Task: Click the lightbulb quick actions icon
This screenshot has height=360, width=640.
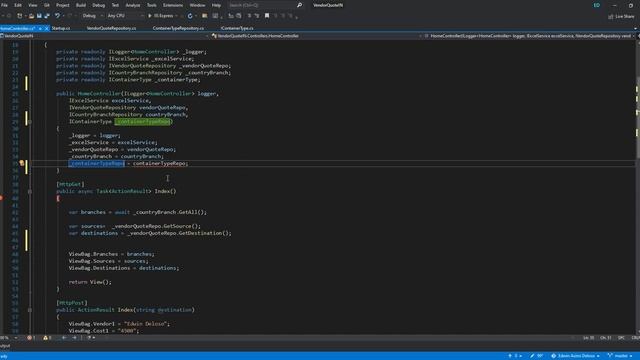Action: 22,163
